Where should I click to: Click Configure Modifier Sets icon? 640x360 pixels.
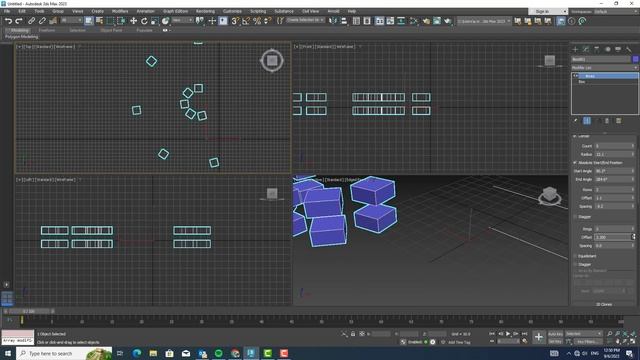click(619, 121)
